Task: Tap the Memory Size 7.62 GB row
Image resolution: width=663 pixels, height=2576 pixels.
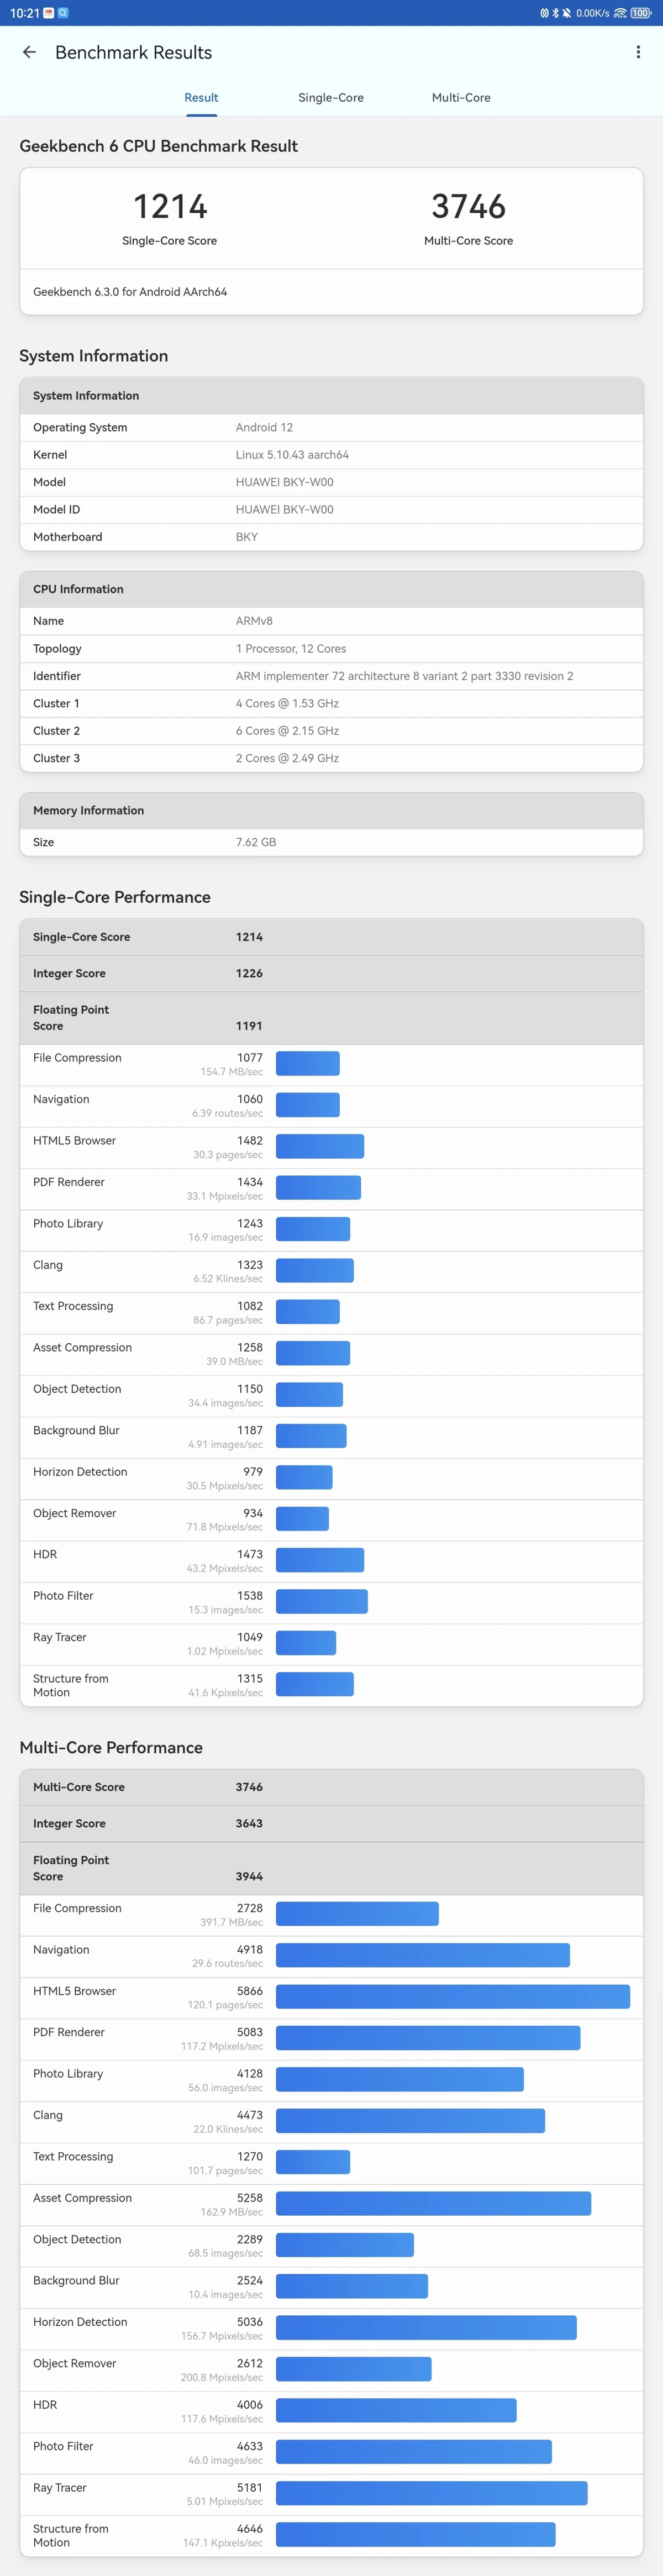Action: click(331, 842)
